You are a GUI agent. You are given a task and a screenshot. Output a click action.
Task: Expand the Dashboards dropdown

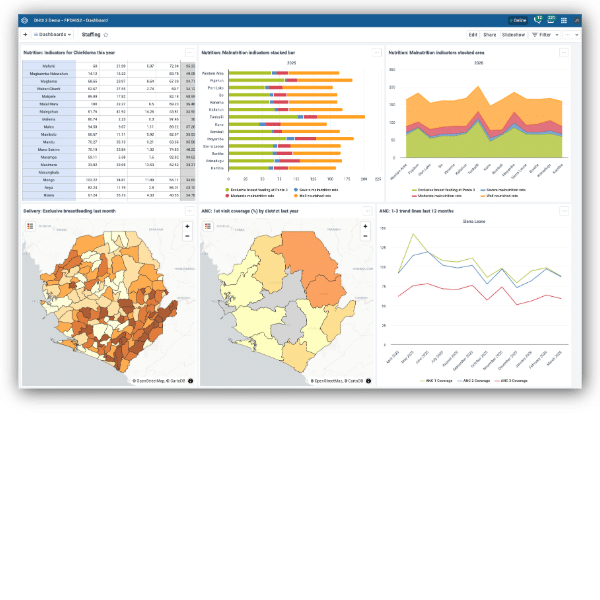[x=50, y=34]
